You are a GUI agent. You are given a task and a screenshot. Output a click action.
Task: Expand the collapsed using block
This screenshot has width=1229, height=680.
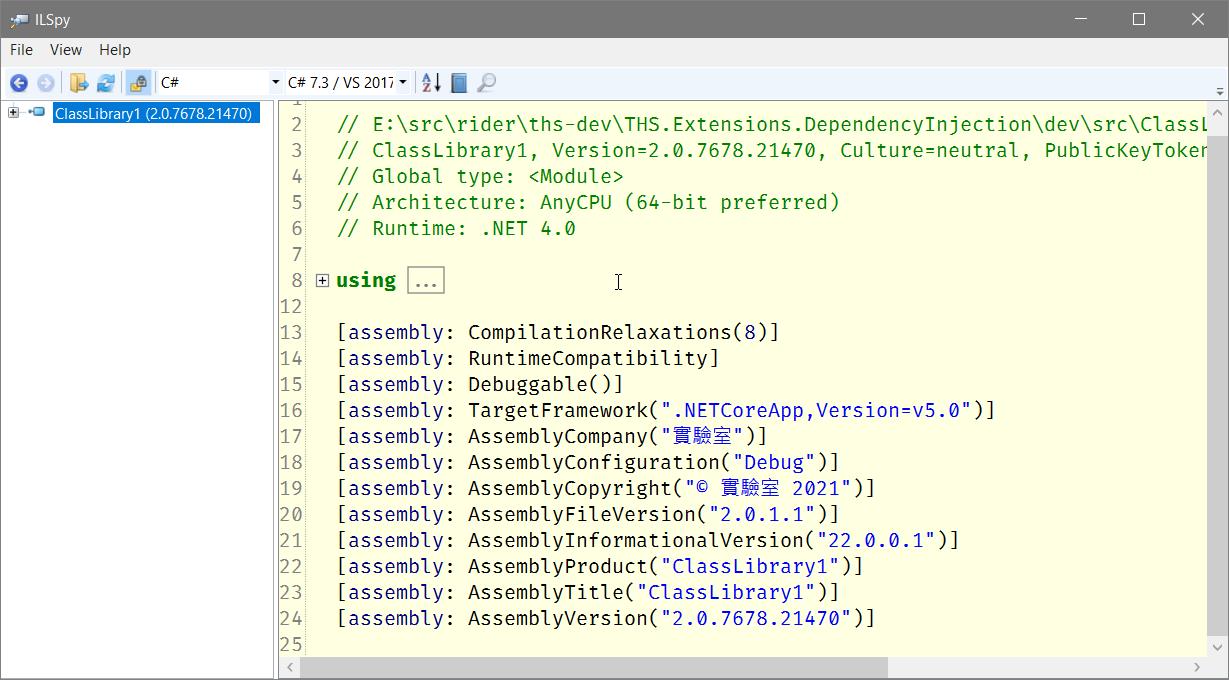[322, 281]
